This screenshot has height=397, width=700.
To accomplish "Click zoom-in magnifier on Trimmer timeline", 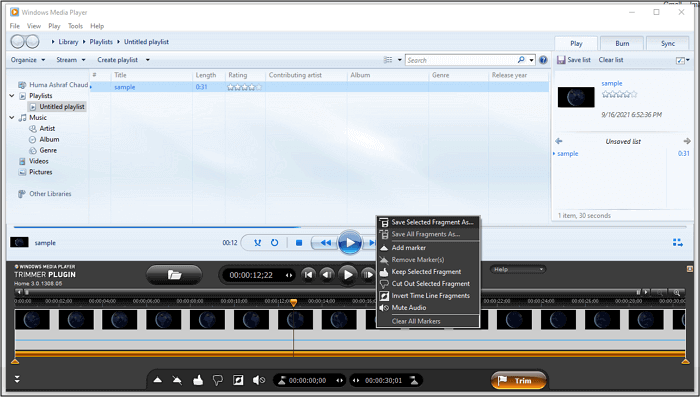I will click(x=676, y=293).
